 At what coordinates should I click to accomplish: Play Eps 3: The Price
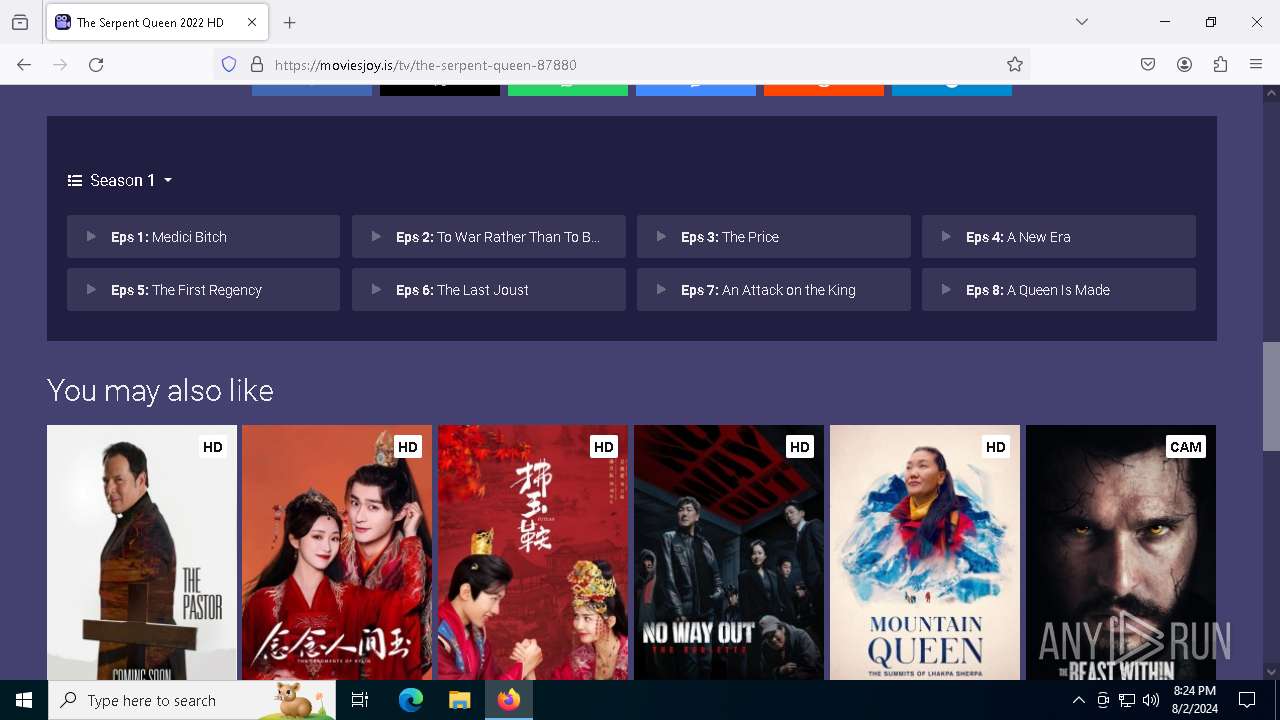coord(773,237)
